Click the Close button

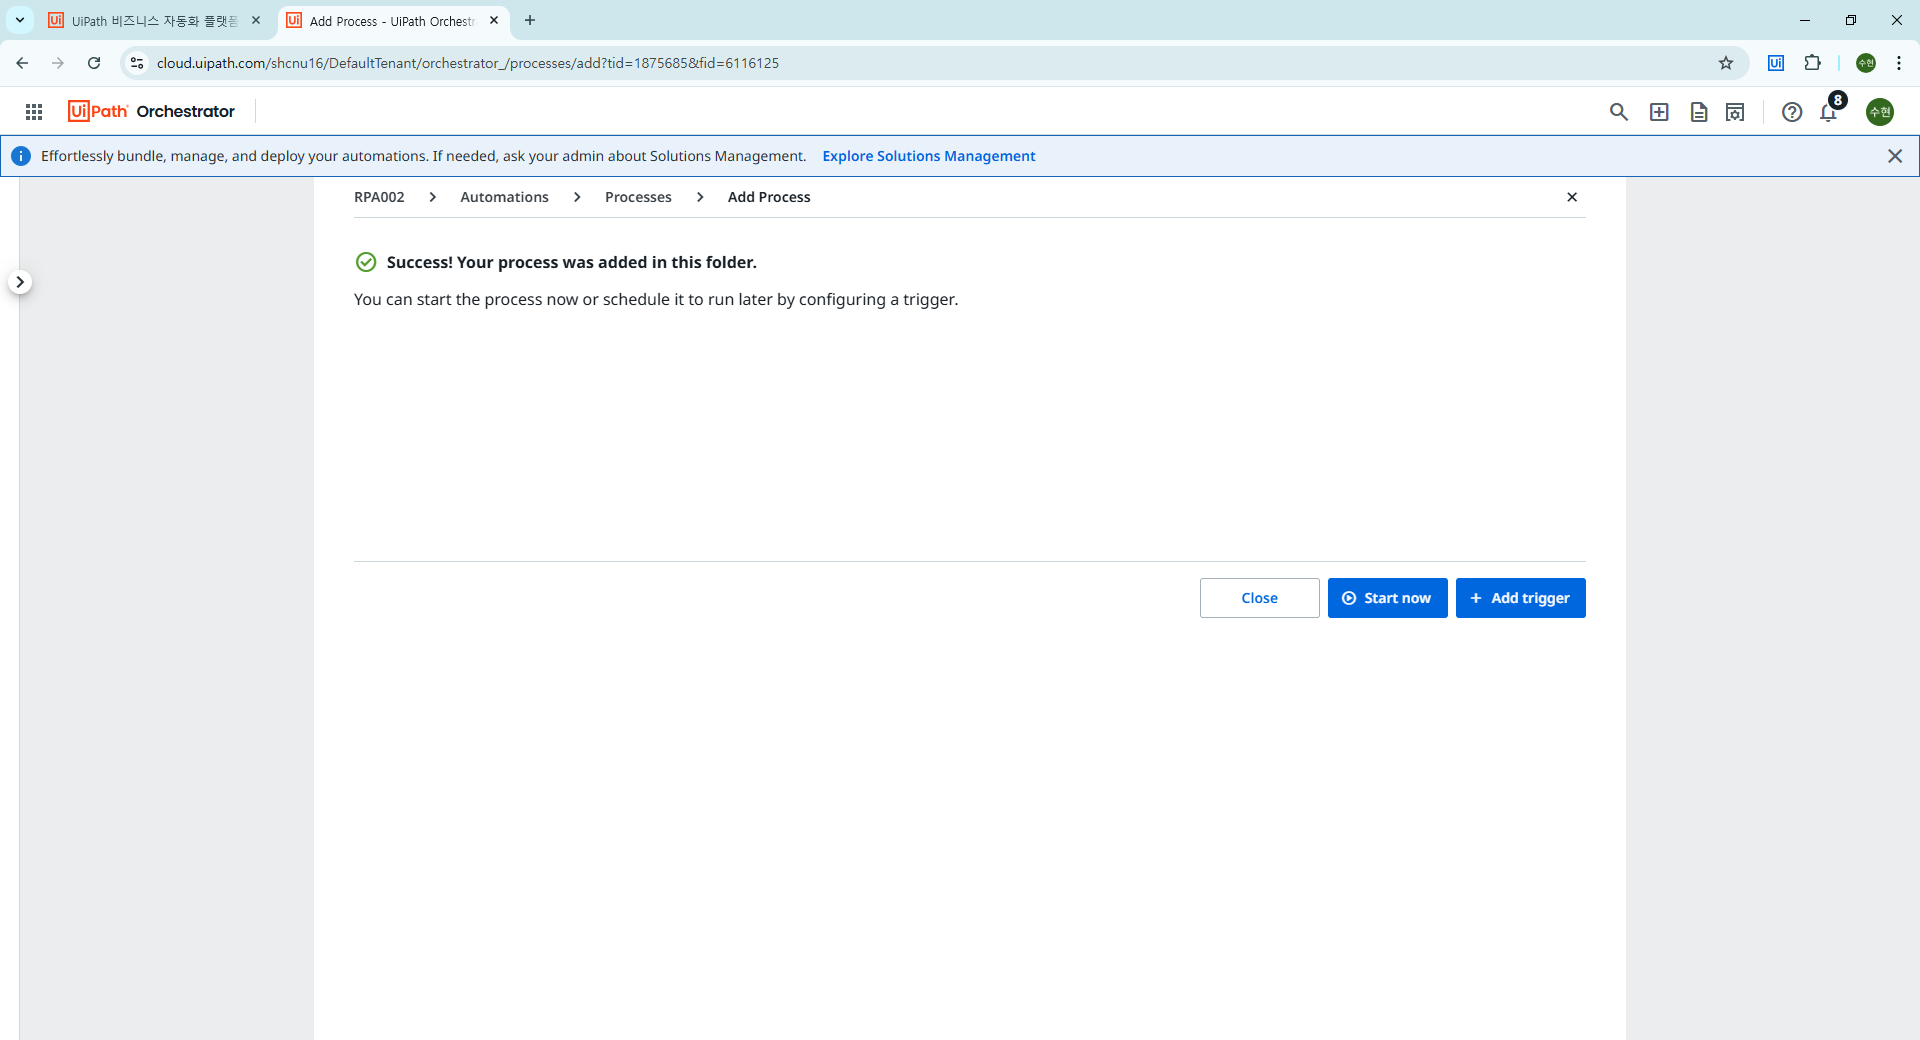1260,598
